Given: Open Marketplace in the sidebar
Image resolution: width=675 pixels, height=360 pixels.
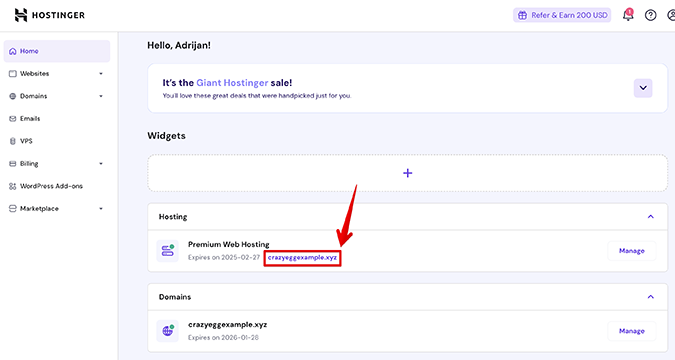Looking at the screenshot, I should coord(57,208).
